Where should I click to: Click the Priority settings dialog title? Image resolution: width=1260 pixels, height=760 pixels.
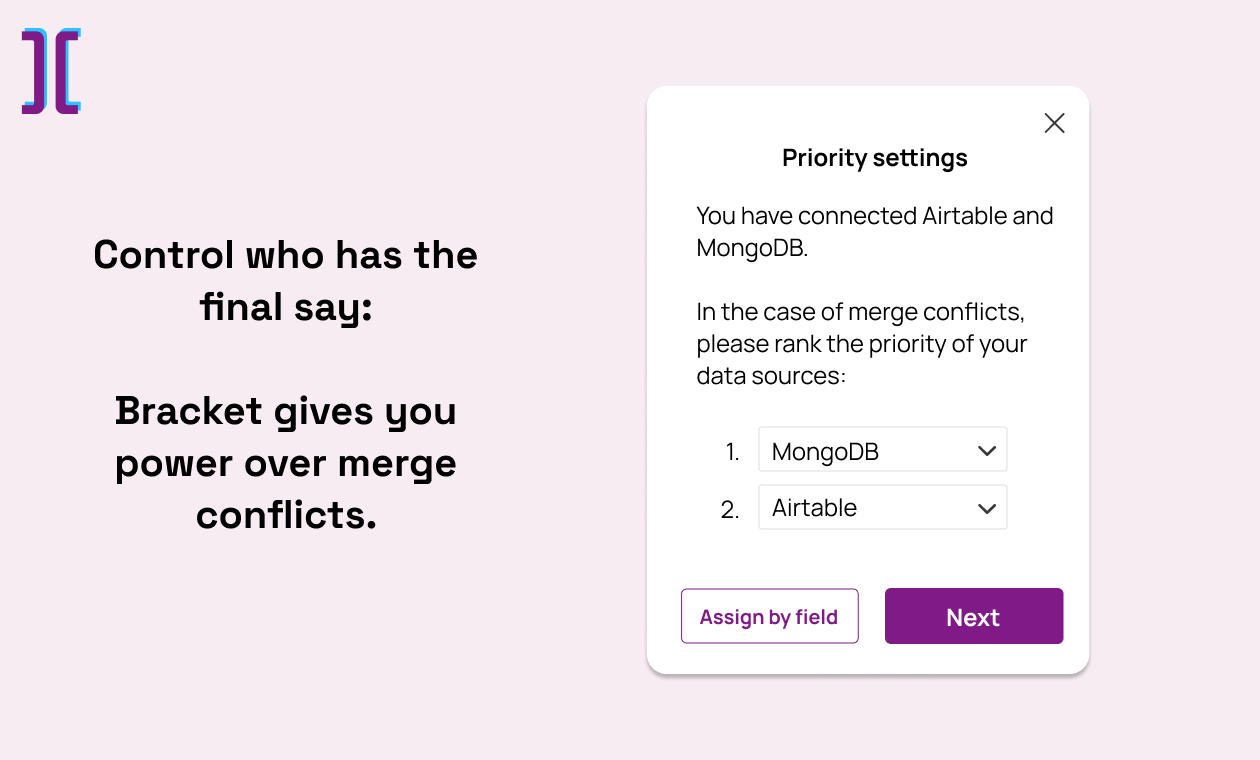click(x=874, y=158)
